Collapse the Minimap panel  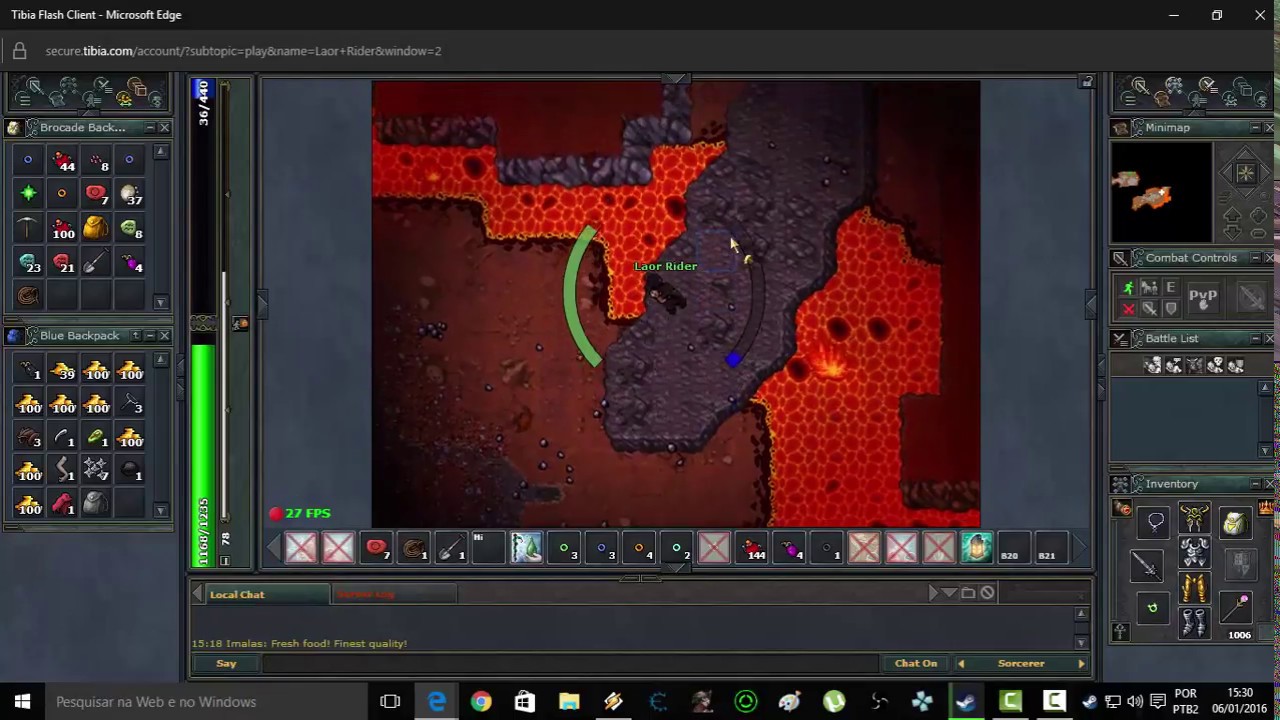1255,127
